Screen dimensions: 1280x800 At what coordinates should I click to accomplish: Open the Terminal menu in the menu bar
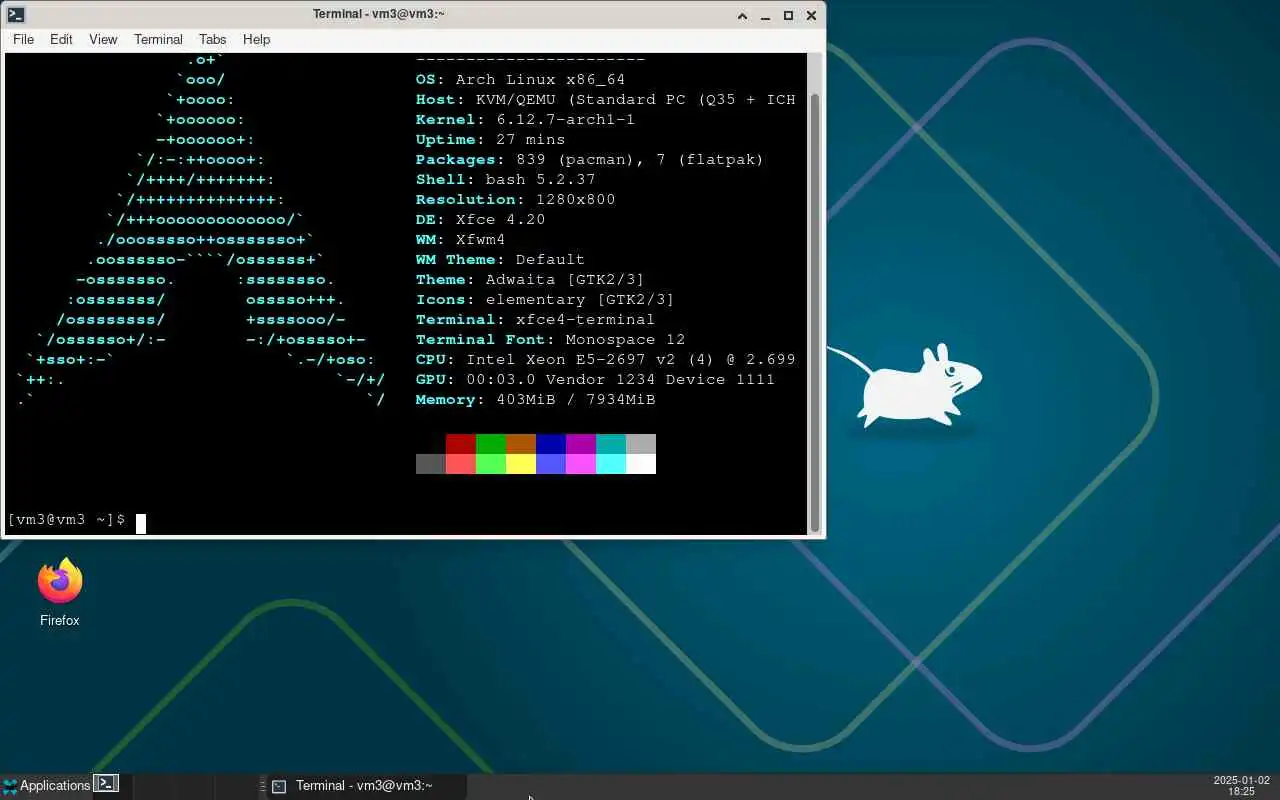(158, 39)
